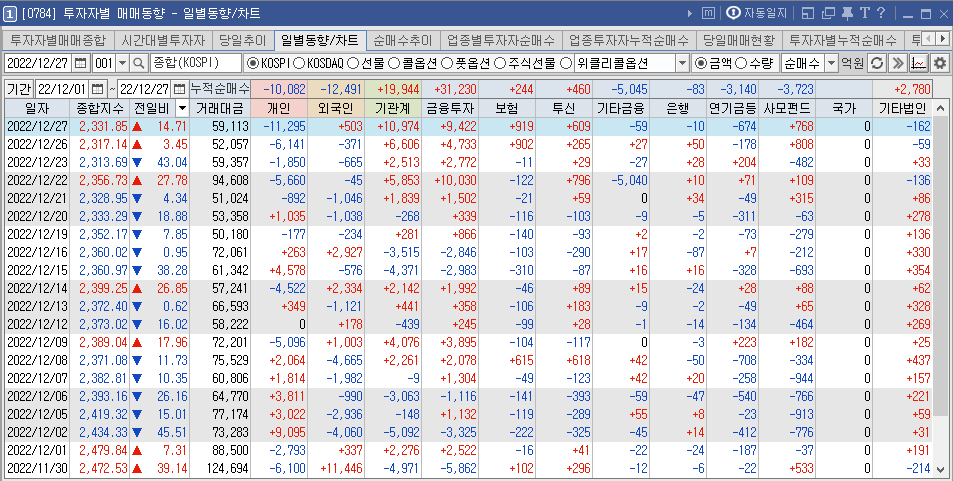Click the 금융투자 column header
Image resolution: width=953 pixels, height=481 pixels.
pos(450,109)
